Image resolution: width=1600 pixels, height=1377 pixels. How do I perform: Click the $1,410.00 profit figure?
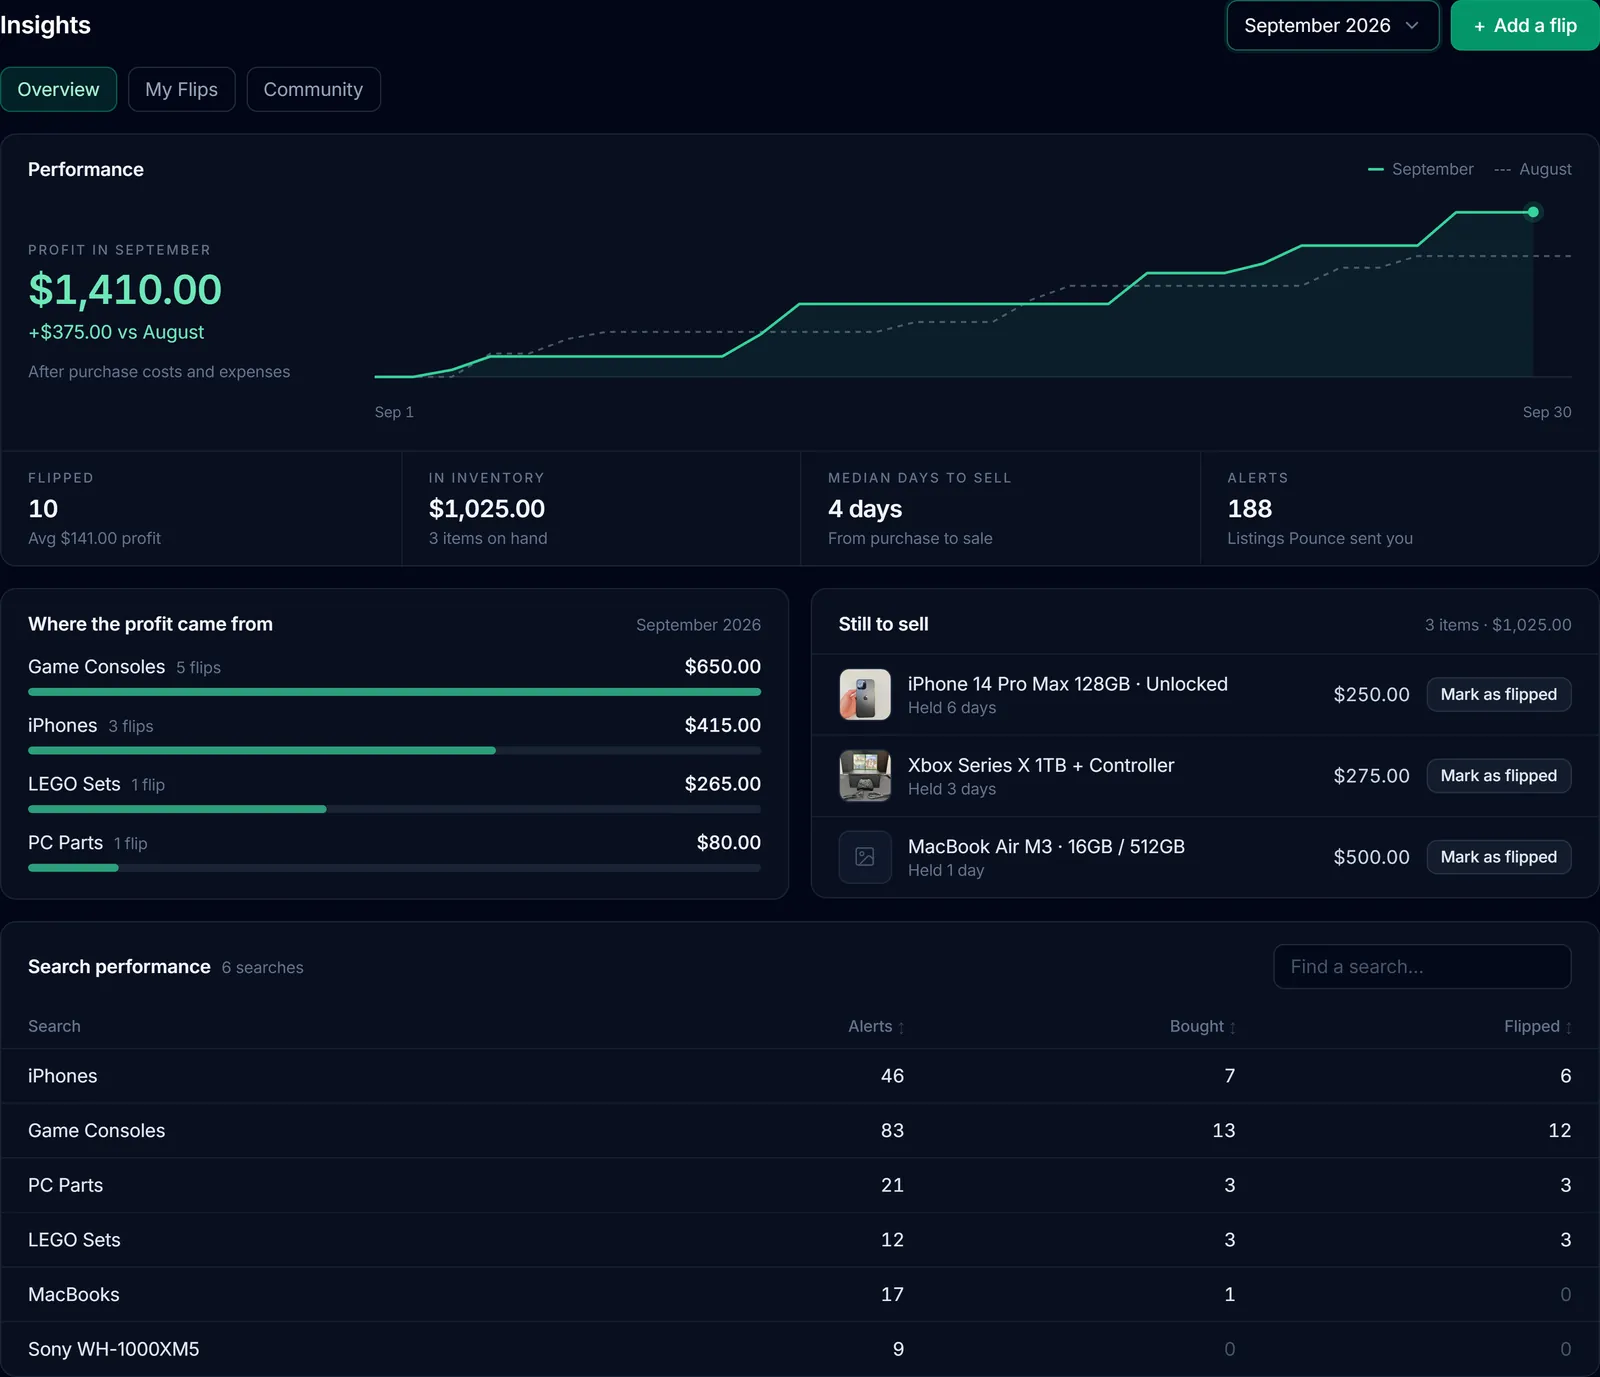coord(125,290)
